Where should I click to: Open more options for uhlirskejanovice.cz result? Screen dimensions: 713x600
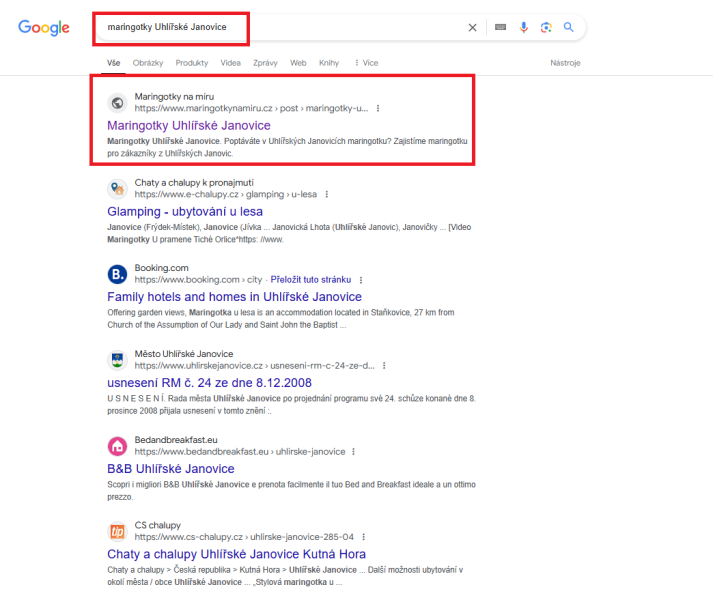(384, 366)
